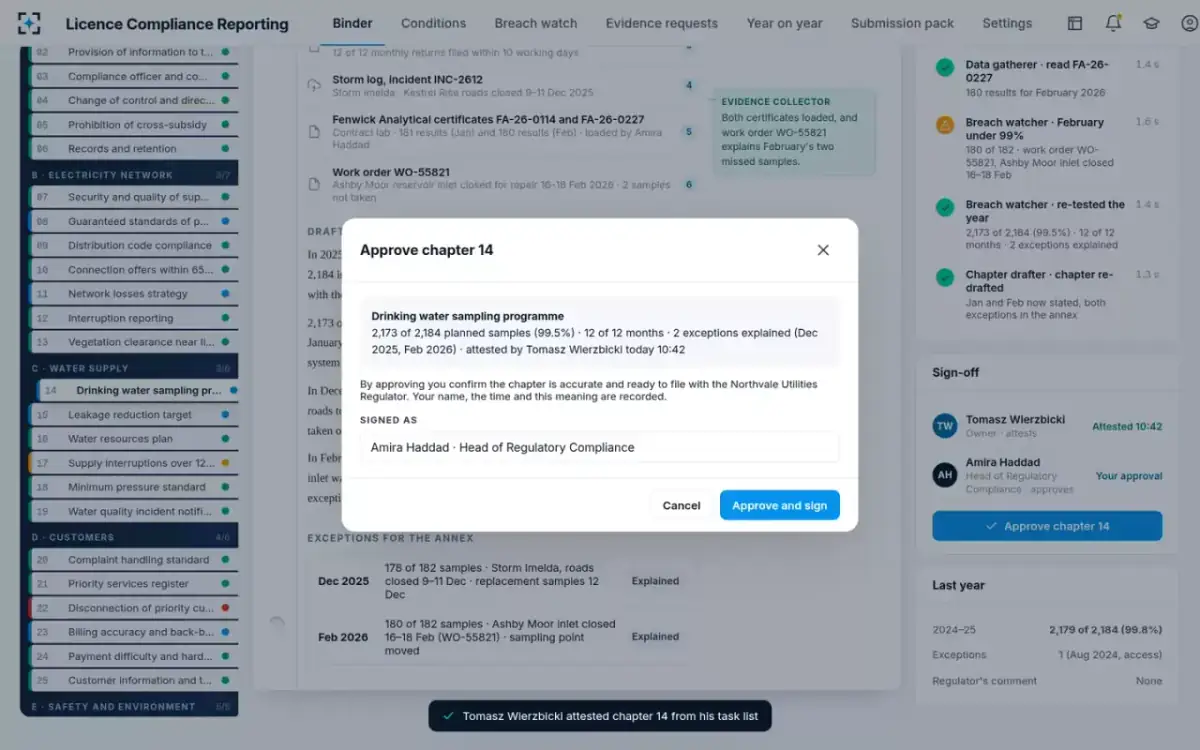Open the Year on year tab
This screenshot has height=750, width=1200.
point(784,23)
